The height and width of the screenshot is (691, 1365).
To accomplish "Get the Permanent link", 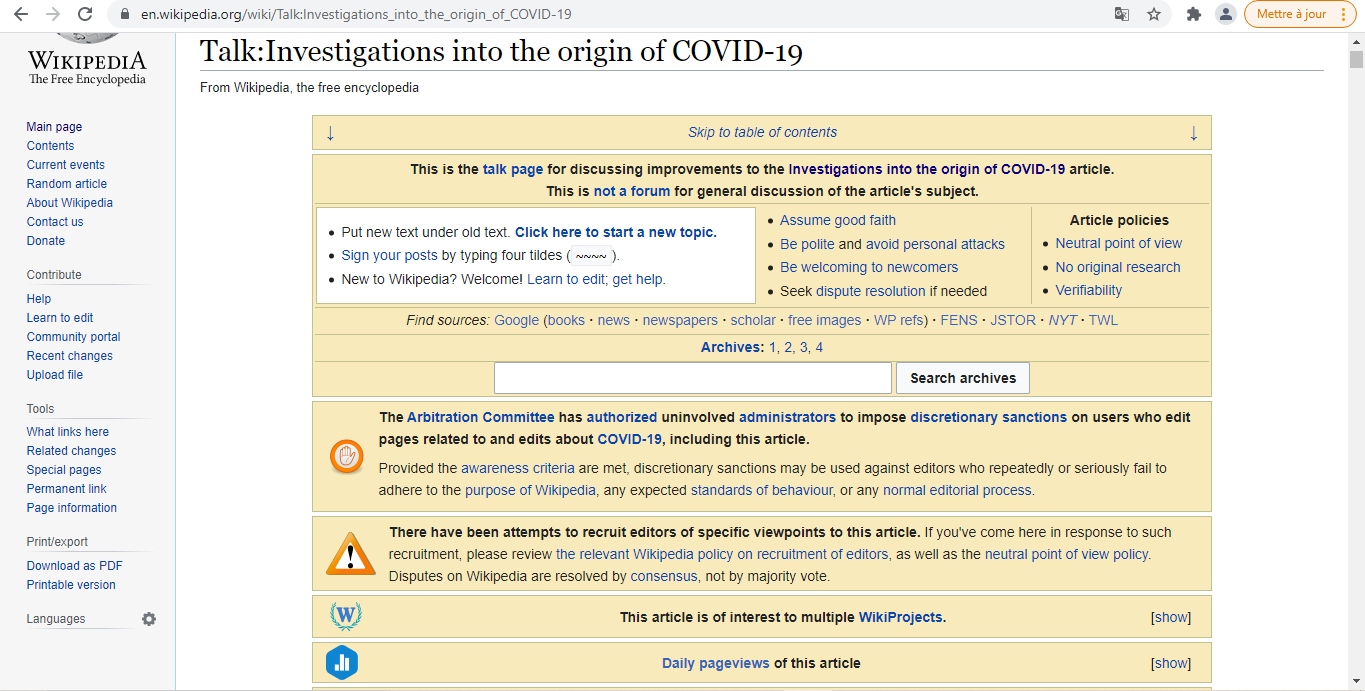I will click(67, 489).
